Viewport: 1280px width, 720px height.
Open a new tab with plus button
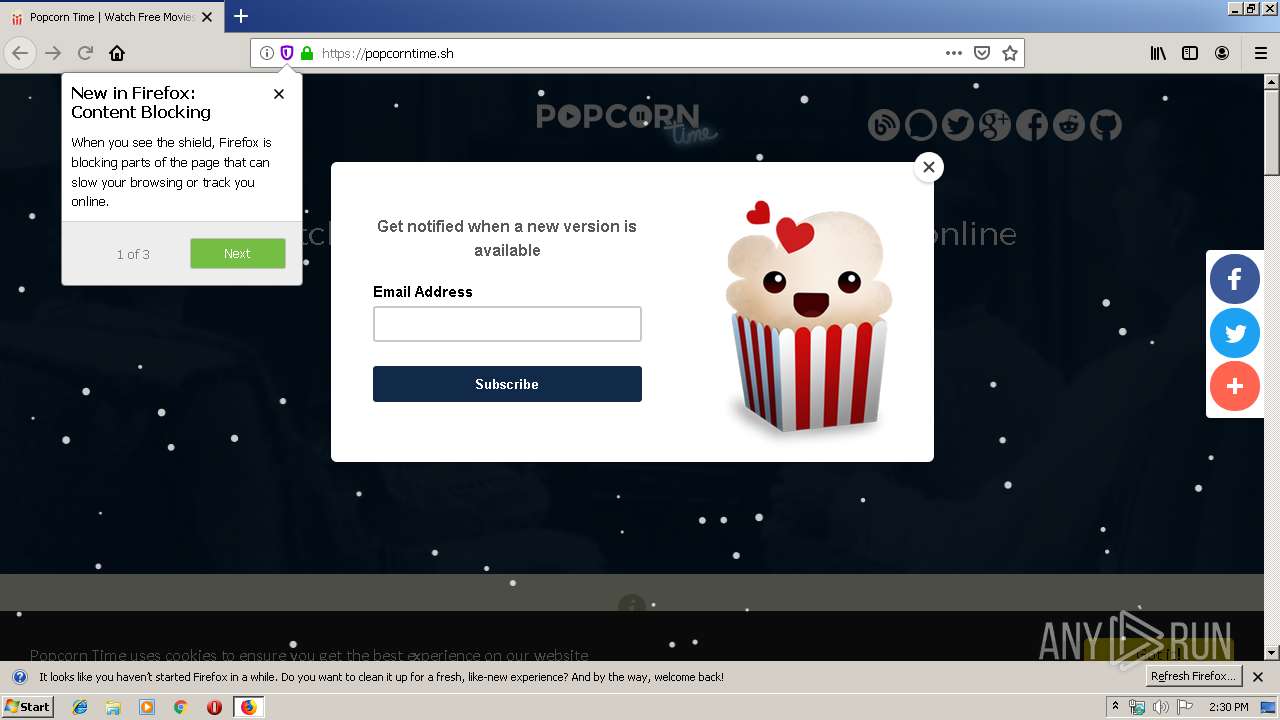(x=241, y=16)
